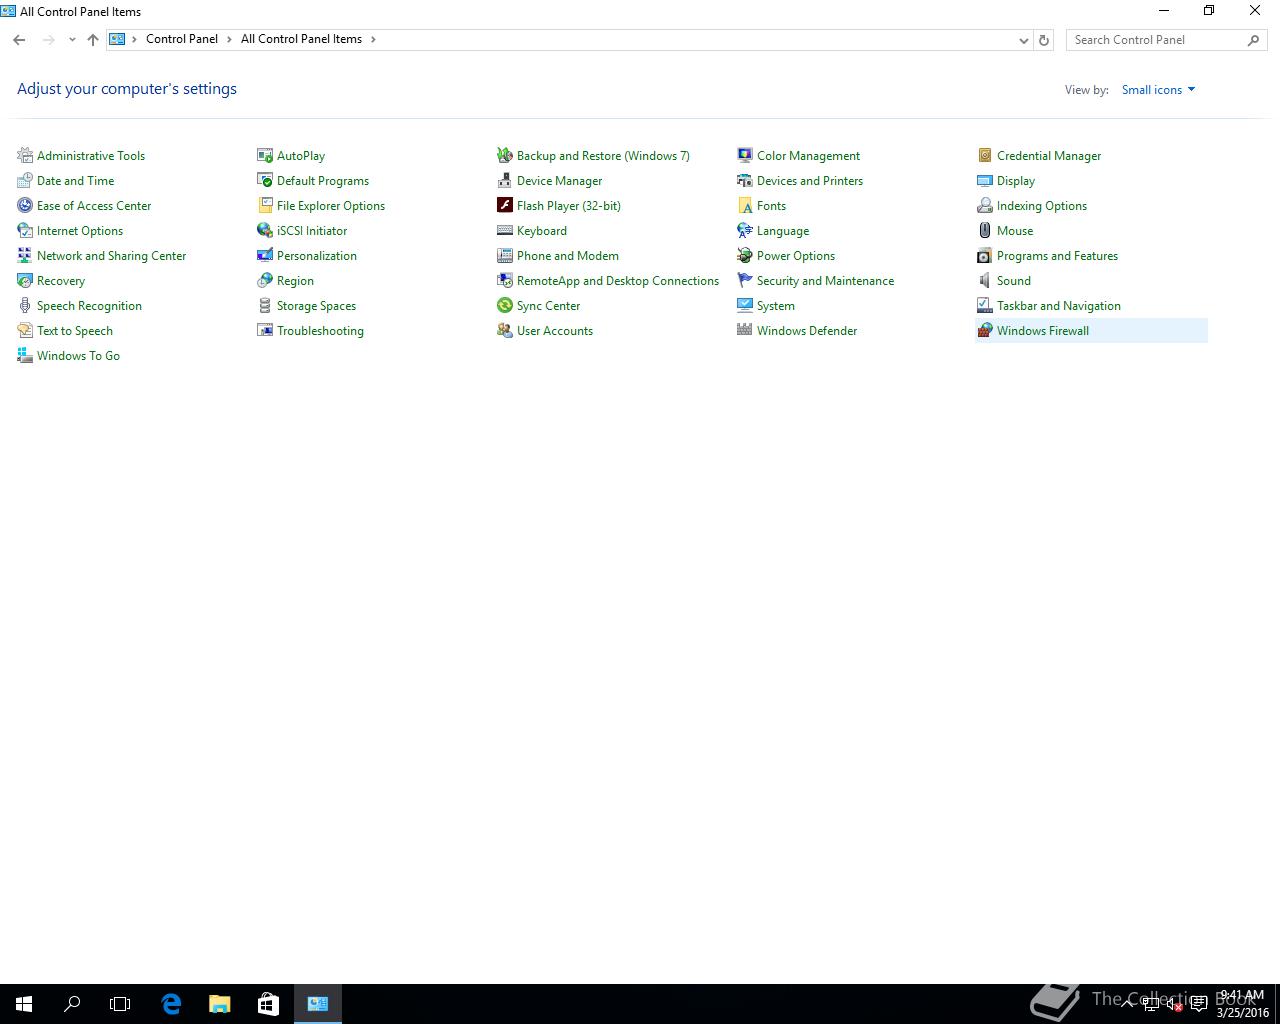The height and width of the screenshot is (1024, 1280).
Task: Expand the Control Panel breadcrumb chevron
Action: 229,39
